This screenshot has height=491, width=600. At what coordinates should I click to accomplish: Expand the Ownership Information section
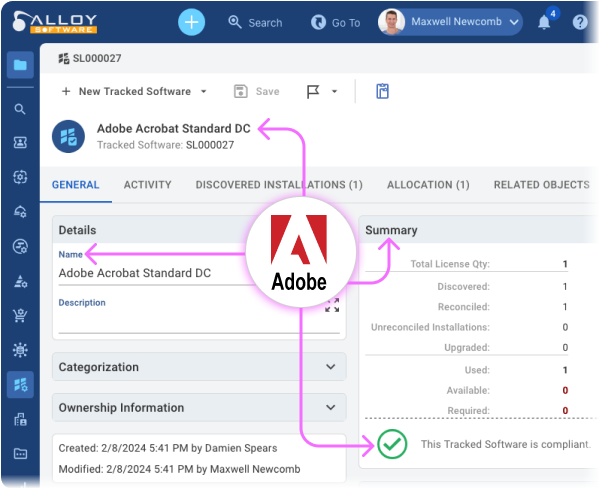pos(199,408)
